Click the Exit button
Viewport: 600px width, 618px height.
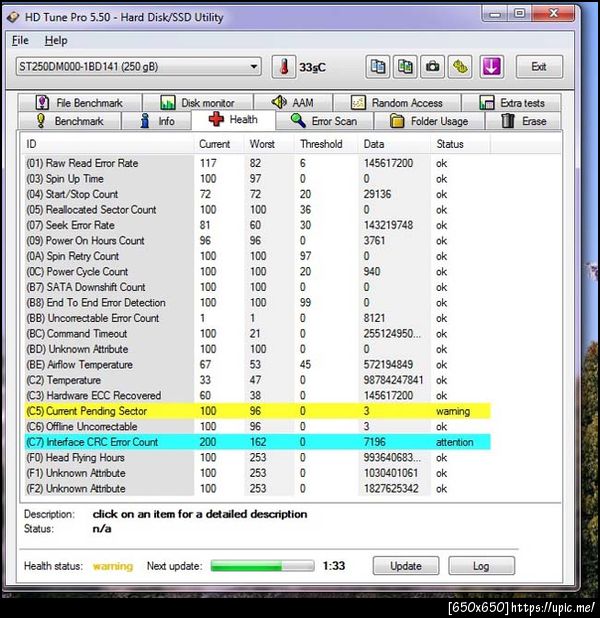coord(539,67)
